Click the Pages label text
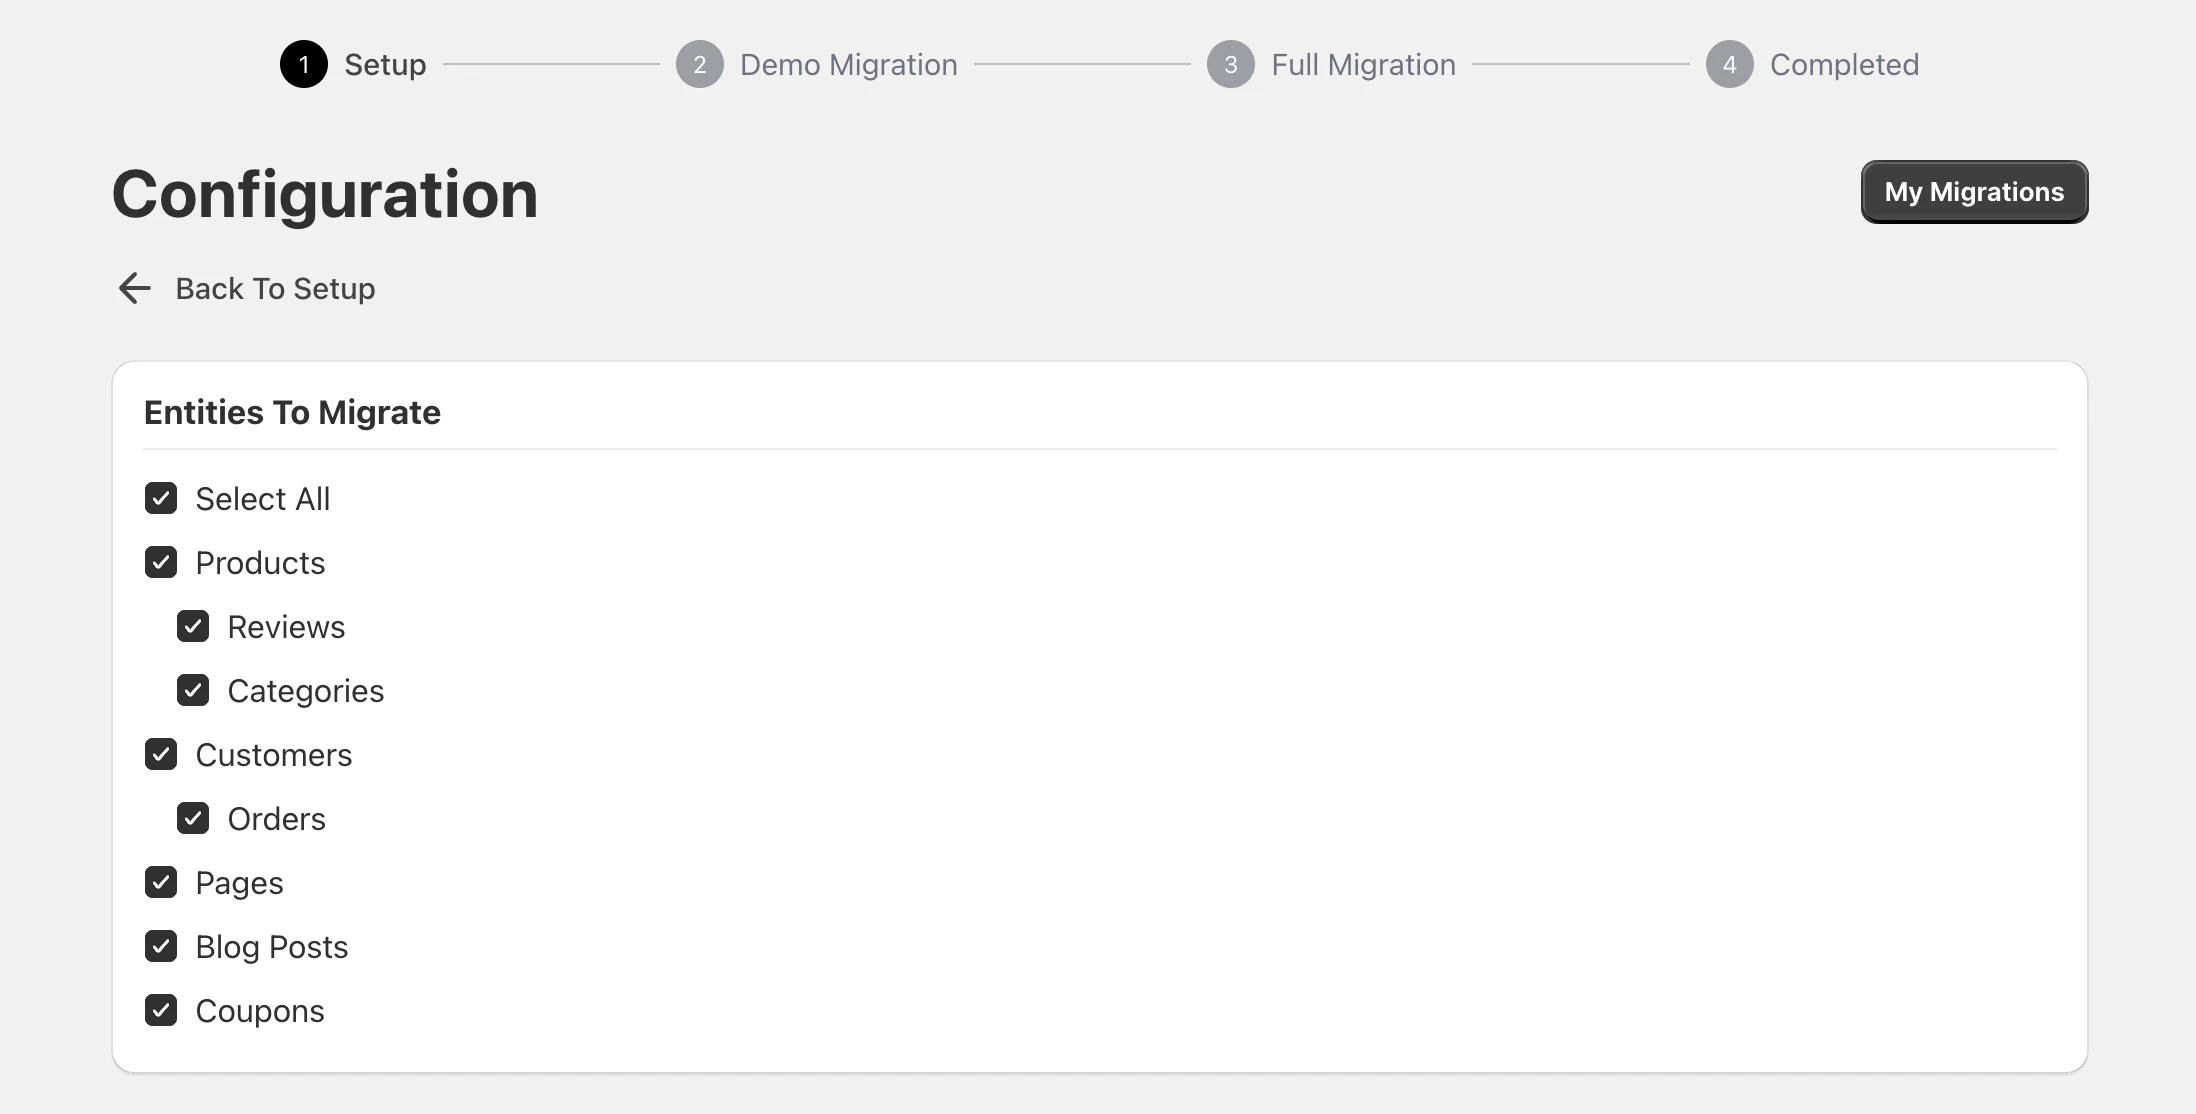2196x1114 pixels. [240, 883]
